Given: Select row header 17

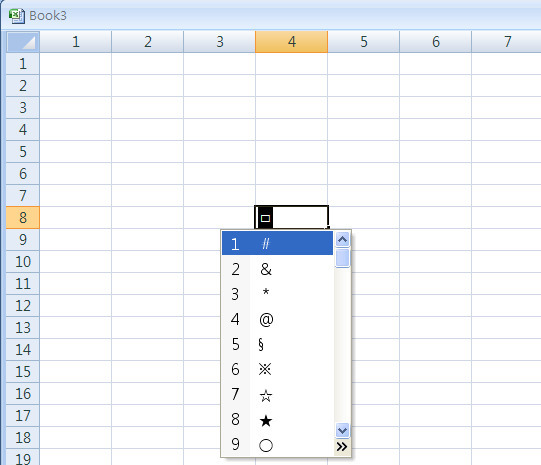Looking at the screenshot, I should click(x=23, y=416).
